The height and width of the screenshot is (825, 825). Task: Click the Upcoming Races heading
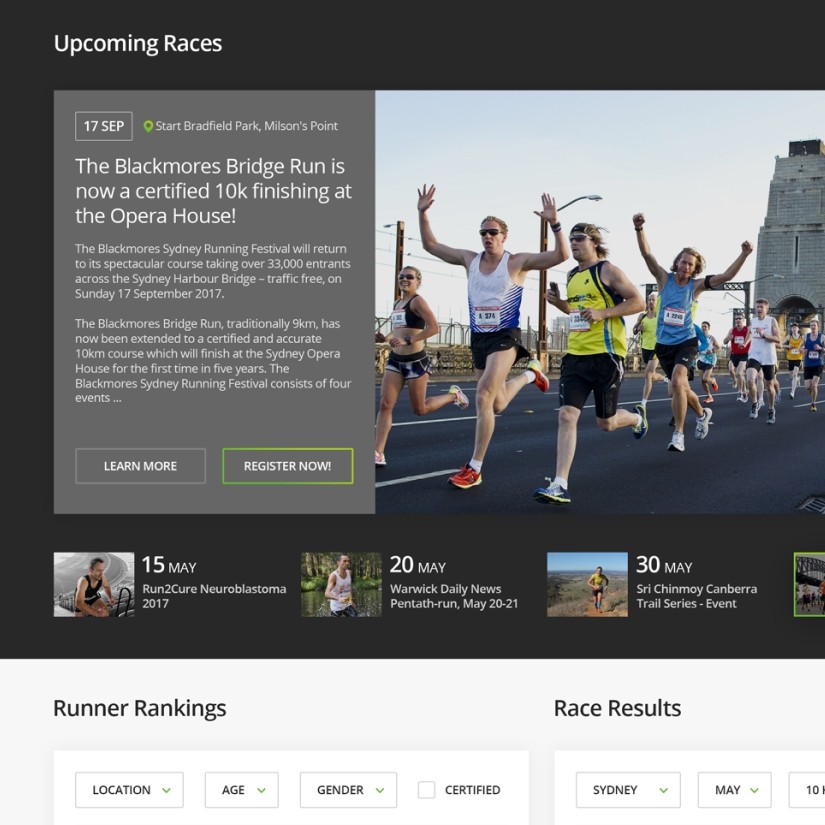pos(138,44)
